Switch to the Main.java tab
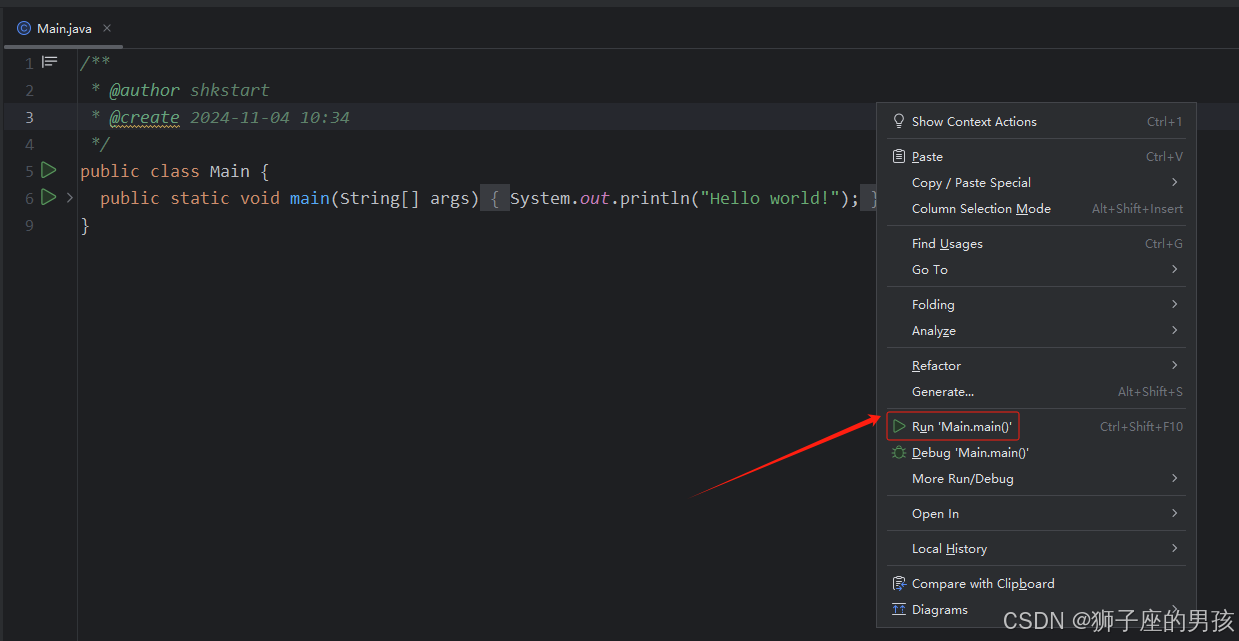Image resolution: width=1239 pixels, height=641 pixels. point(62,28)
